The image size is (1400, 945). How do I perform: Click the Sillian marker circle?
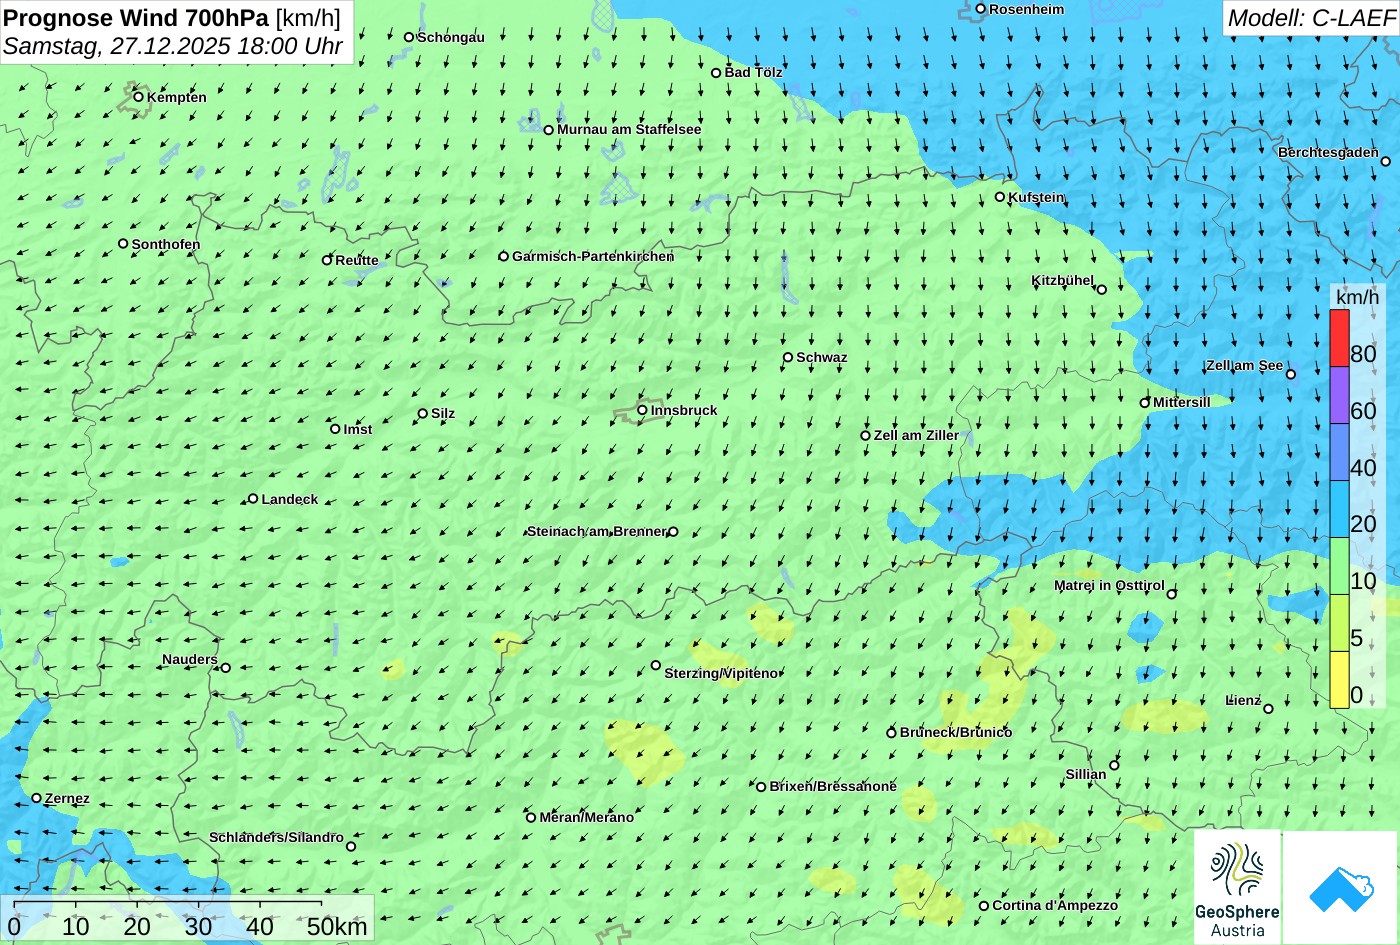pyautogui.click(x=1114, y=766)
